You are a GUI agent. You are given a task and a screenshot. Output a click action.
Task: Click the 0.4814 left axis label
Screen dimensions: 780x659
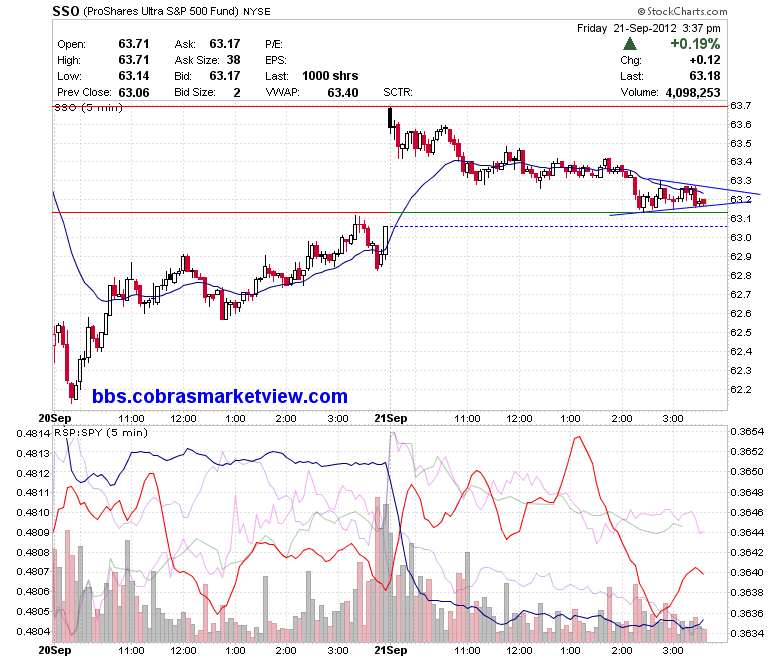tap(33, 433)
